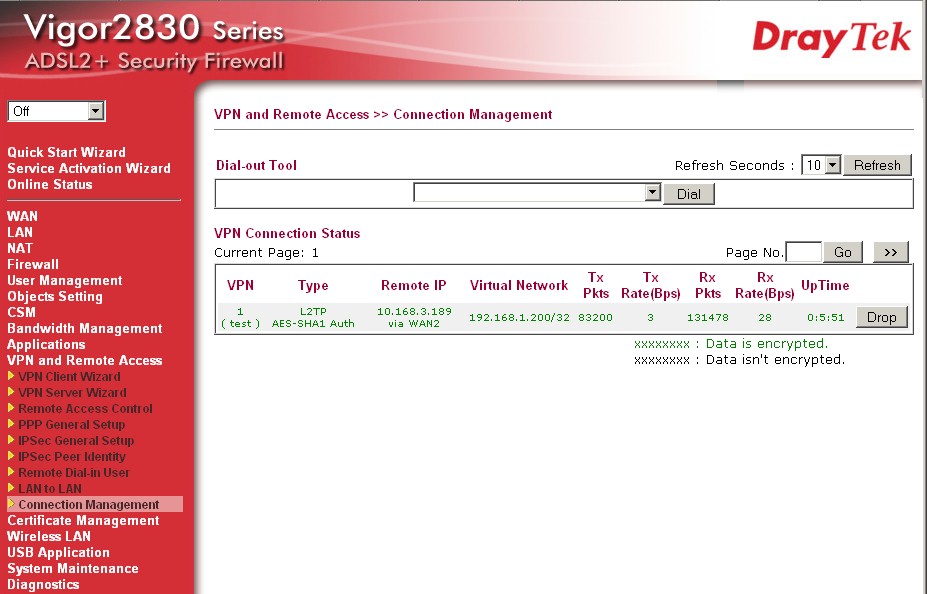
Task: Click the Tx Rate value 3
Action: (650, 317)
